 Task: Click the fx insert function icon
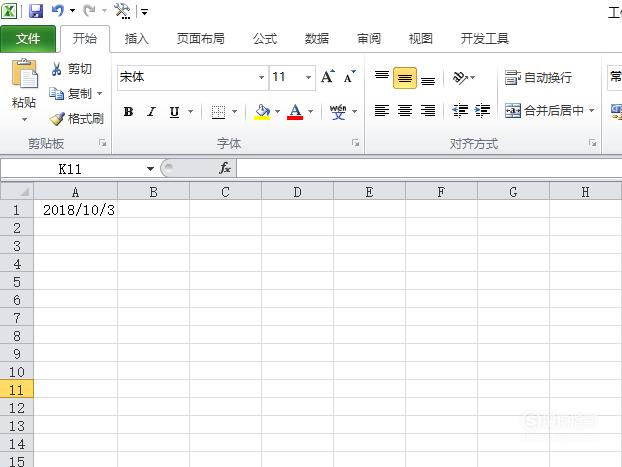[x=225, y=168]
